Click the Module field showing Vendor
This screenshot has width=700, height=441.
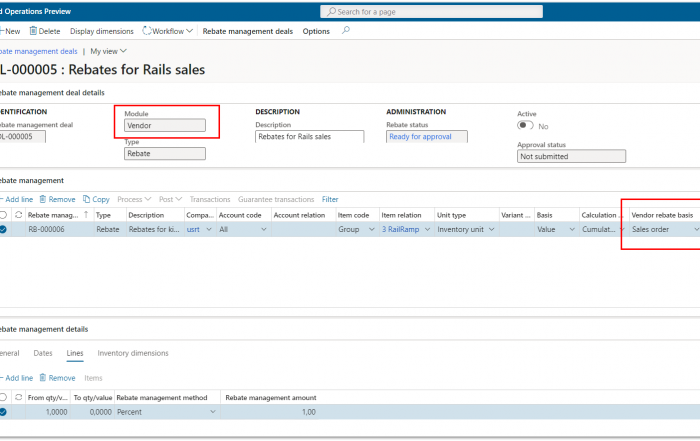pyautogui.click(x=165, y=125)
